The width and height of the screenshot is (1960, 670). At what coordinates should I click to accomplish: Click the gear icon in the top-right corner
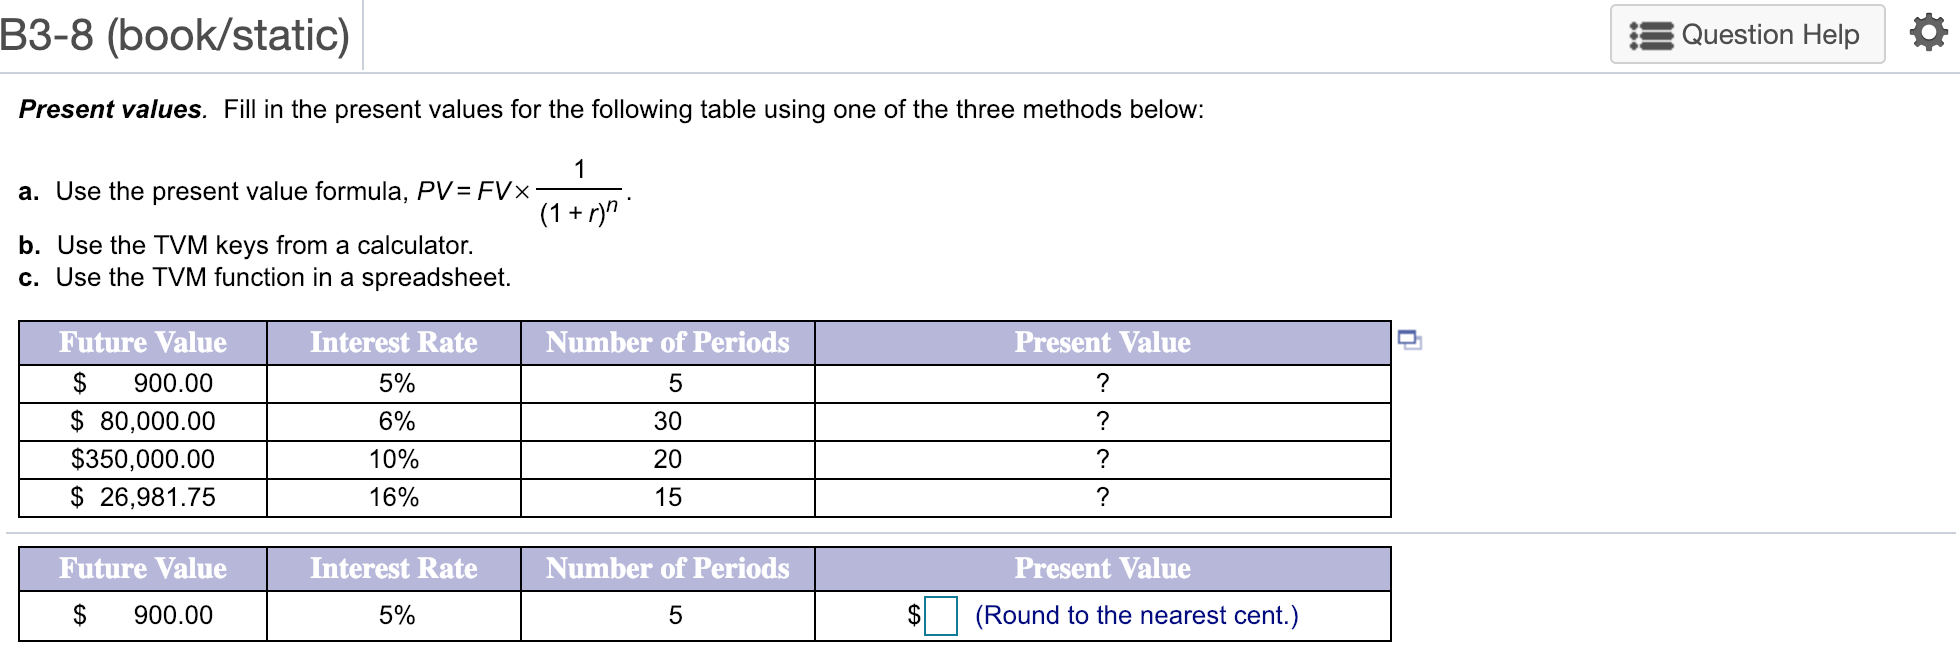pyautogui.click(x=1927, y=33)
